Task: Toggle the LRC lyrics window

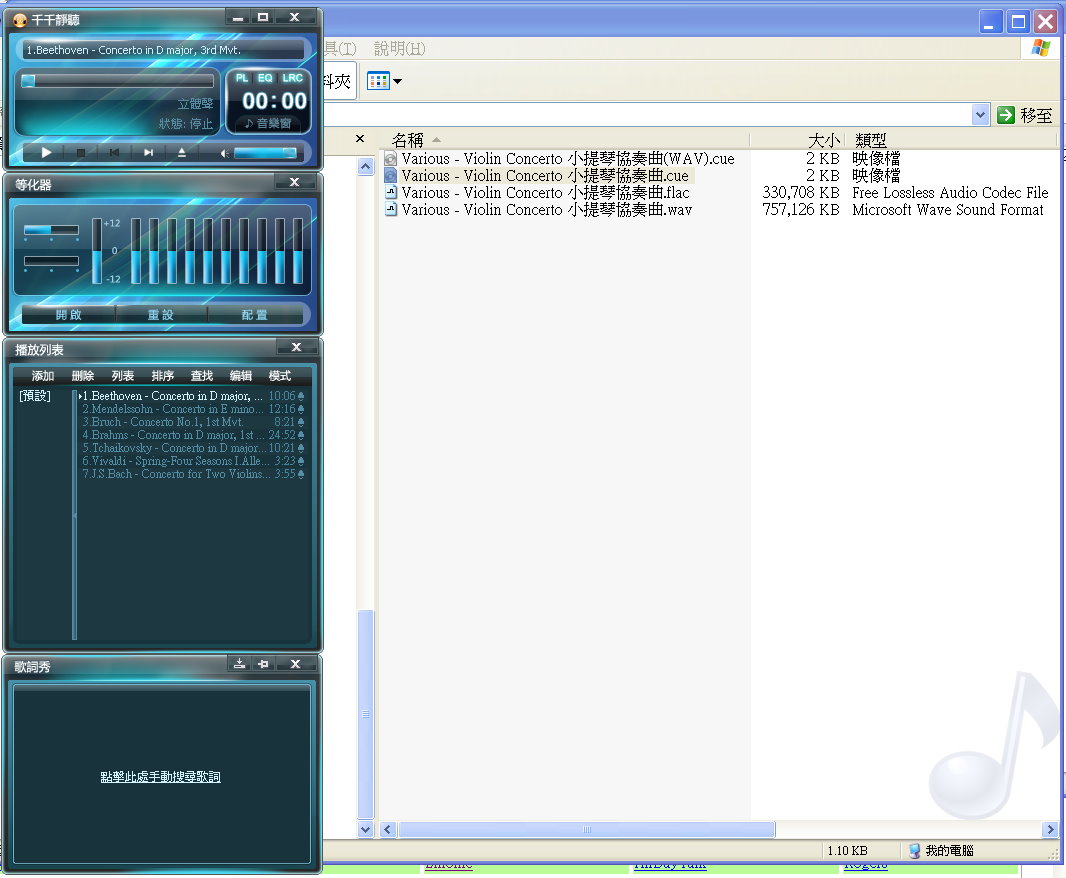Action: [292, 78]
